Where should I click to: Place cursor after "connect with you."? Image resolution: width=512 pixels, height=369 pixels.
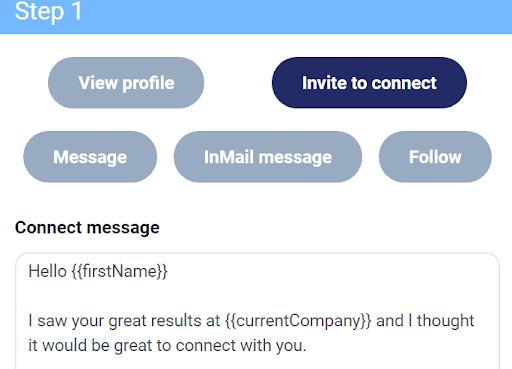click(x=307, y=346)
